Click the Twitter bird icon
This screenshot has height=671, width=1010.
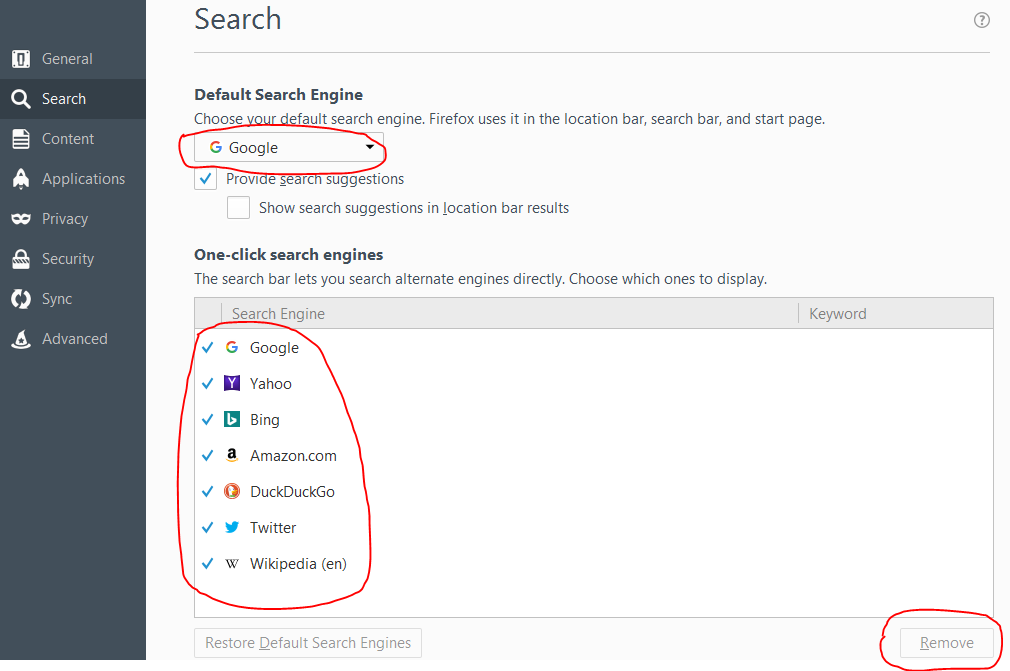pos(232,527)
